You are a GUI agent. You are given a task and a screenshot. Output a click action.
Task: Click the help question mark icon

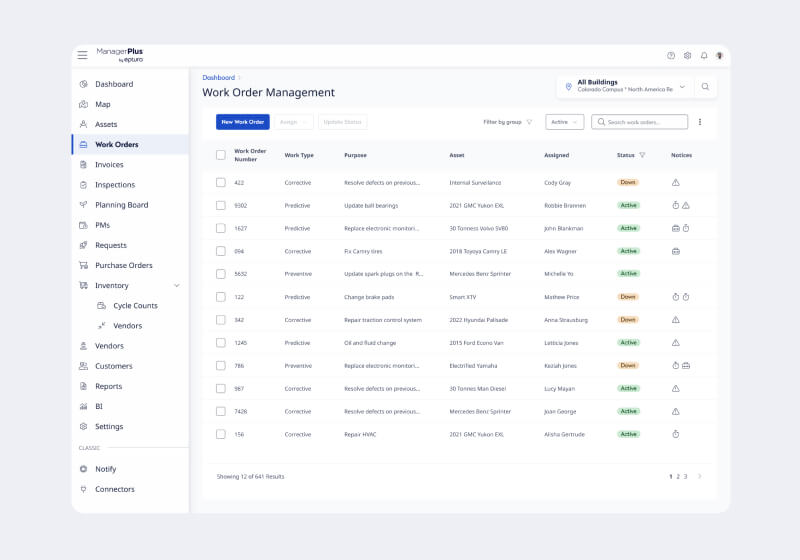click(671, 56)
